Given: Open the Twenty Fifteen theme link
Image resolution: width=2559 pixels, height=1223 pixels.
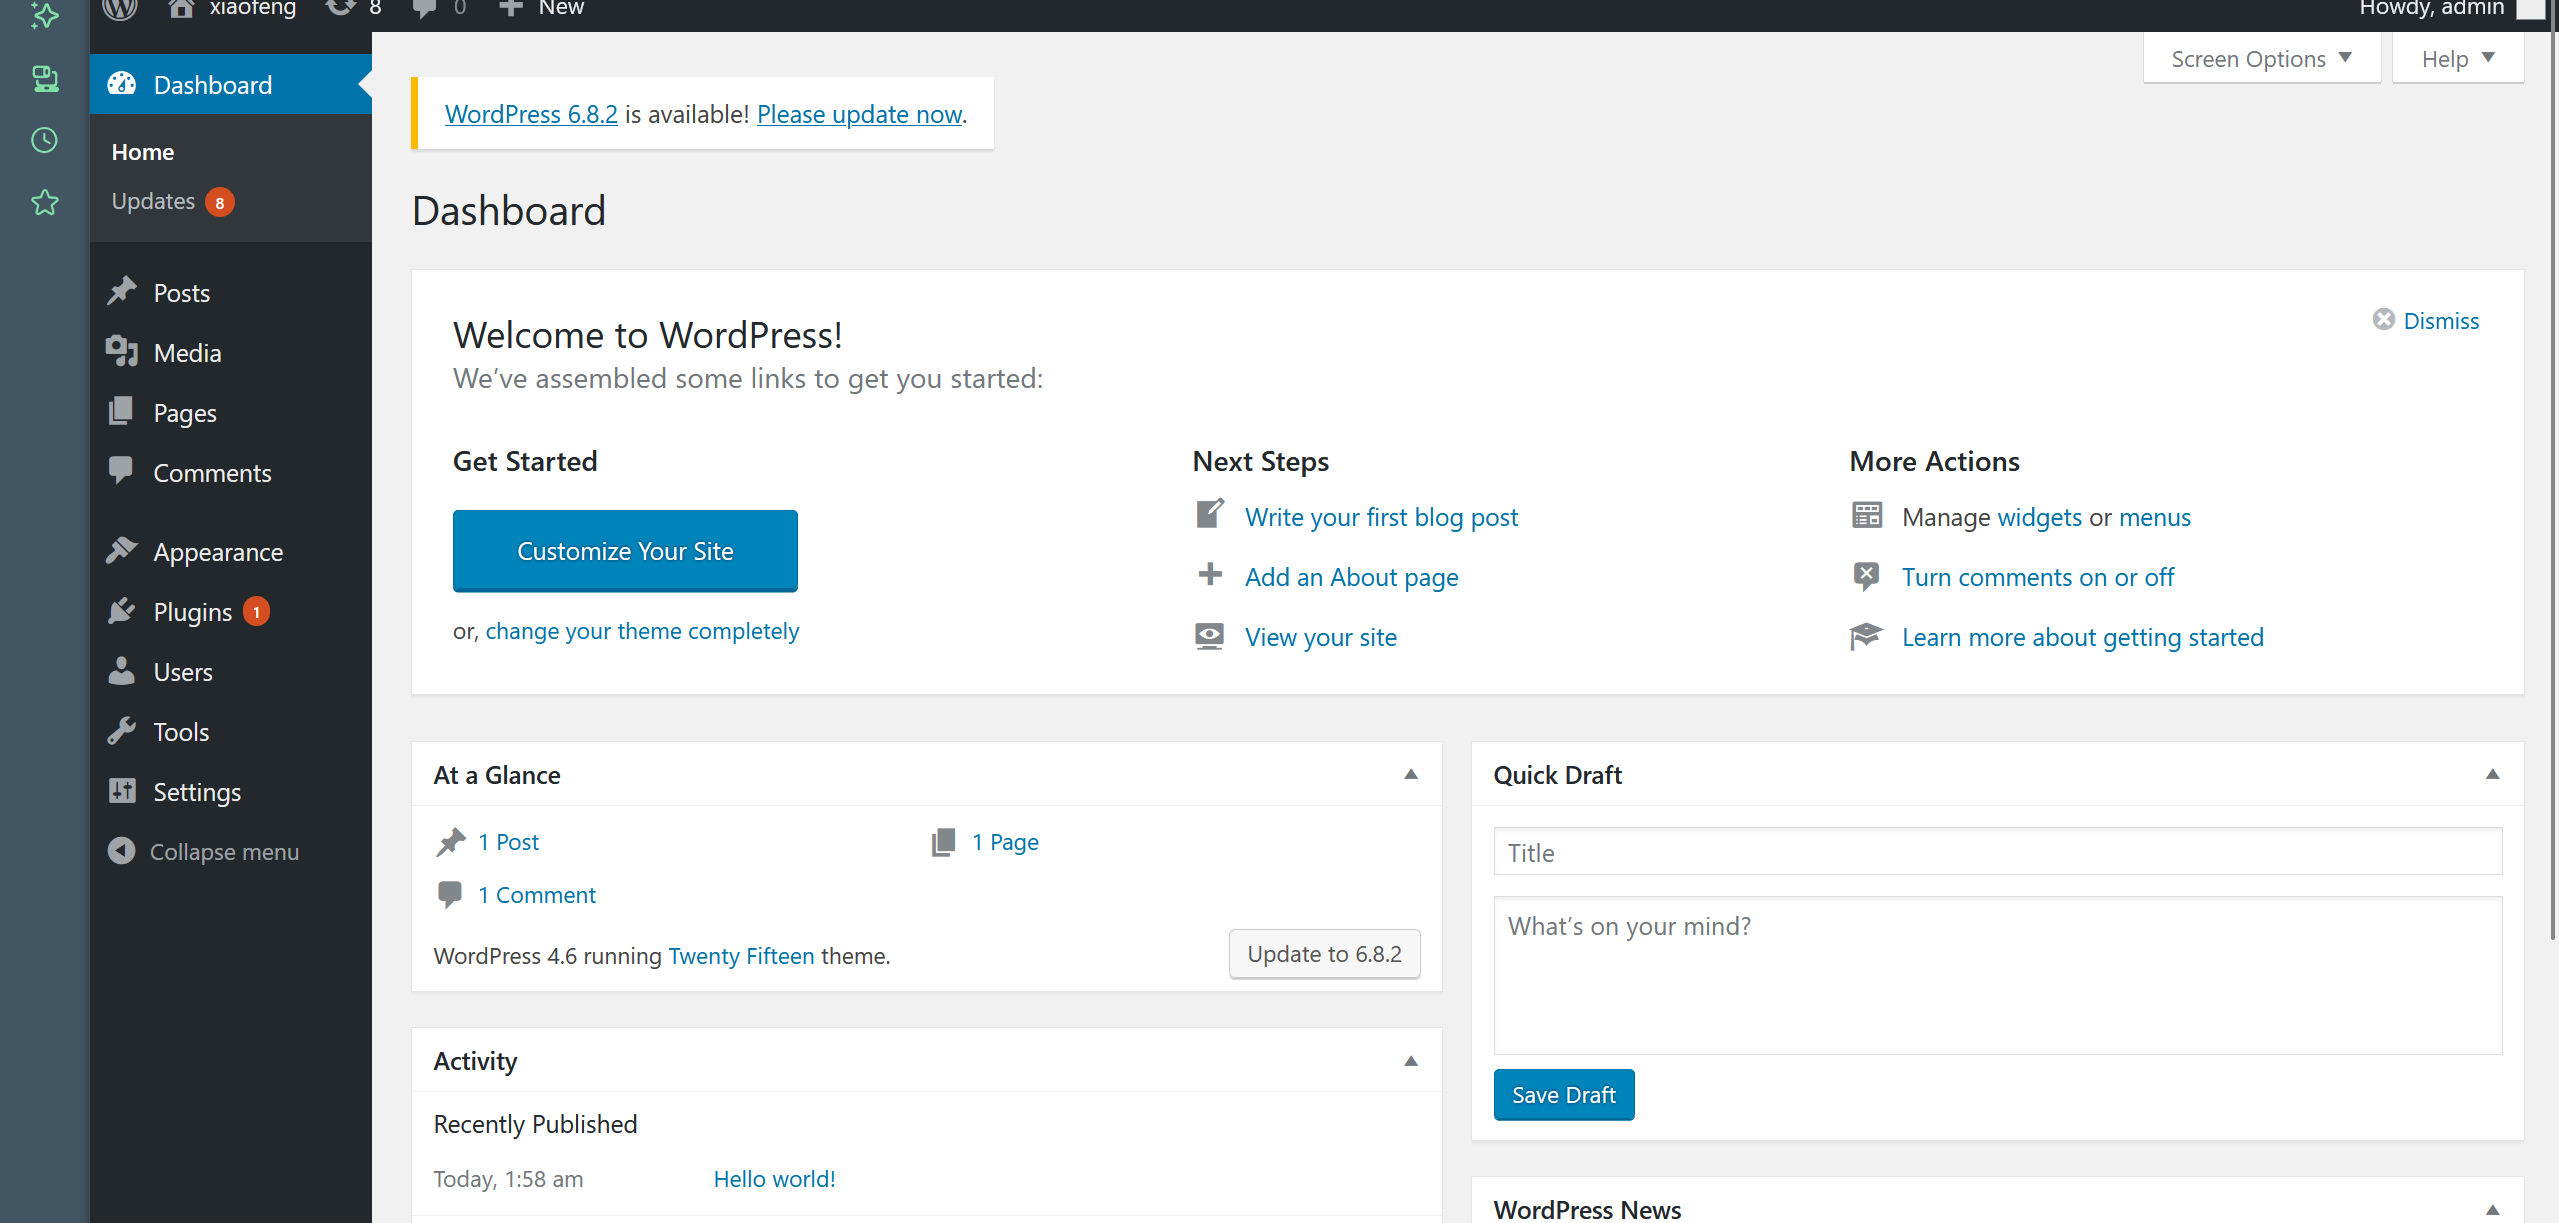Looking at the screenshot, I should tap(741, 956).
